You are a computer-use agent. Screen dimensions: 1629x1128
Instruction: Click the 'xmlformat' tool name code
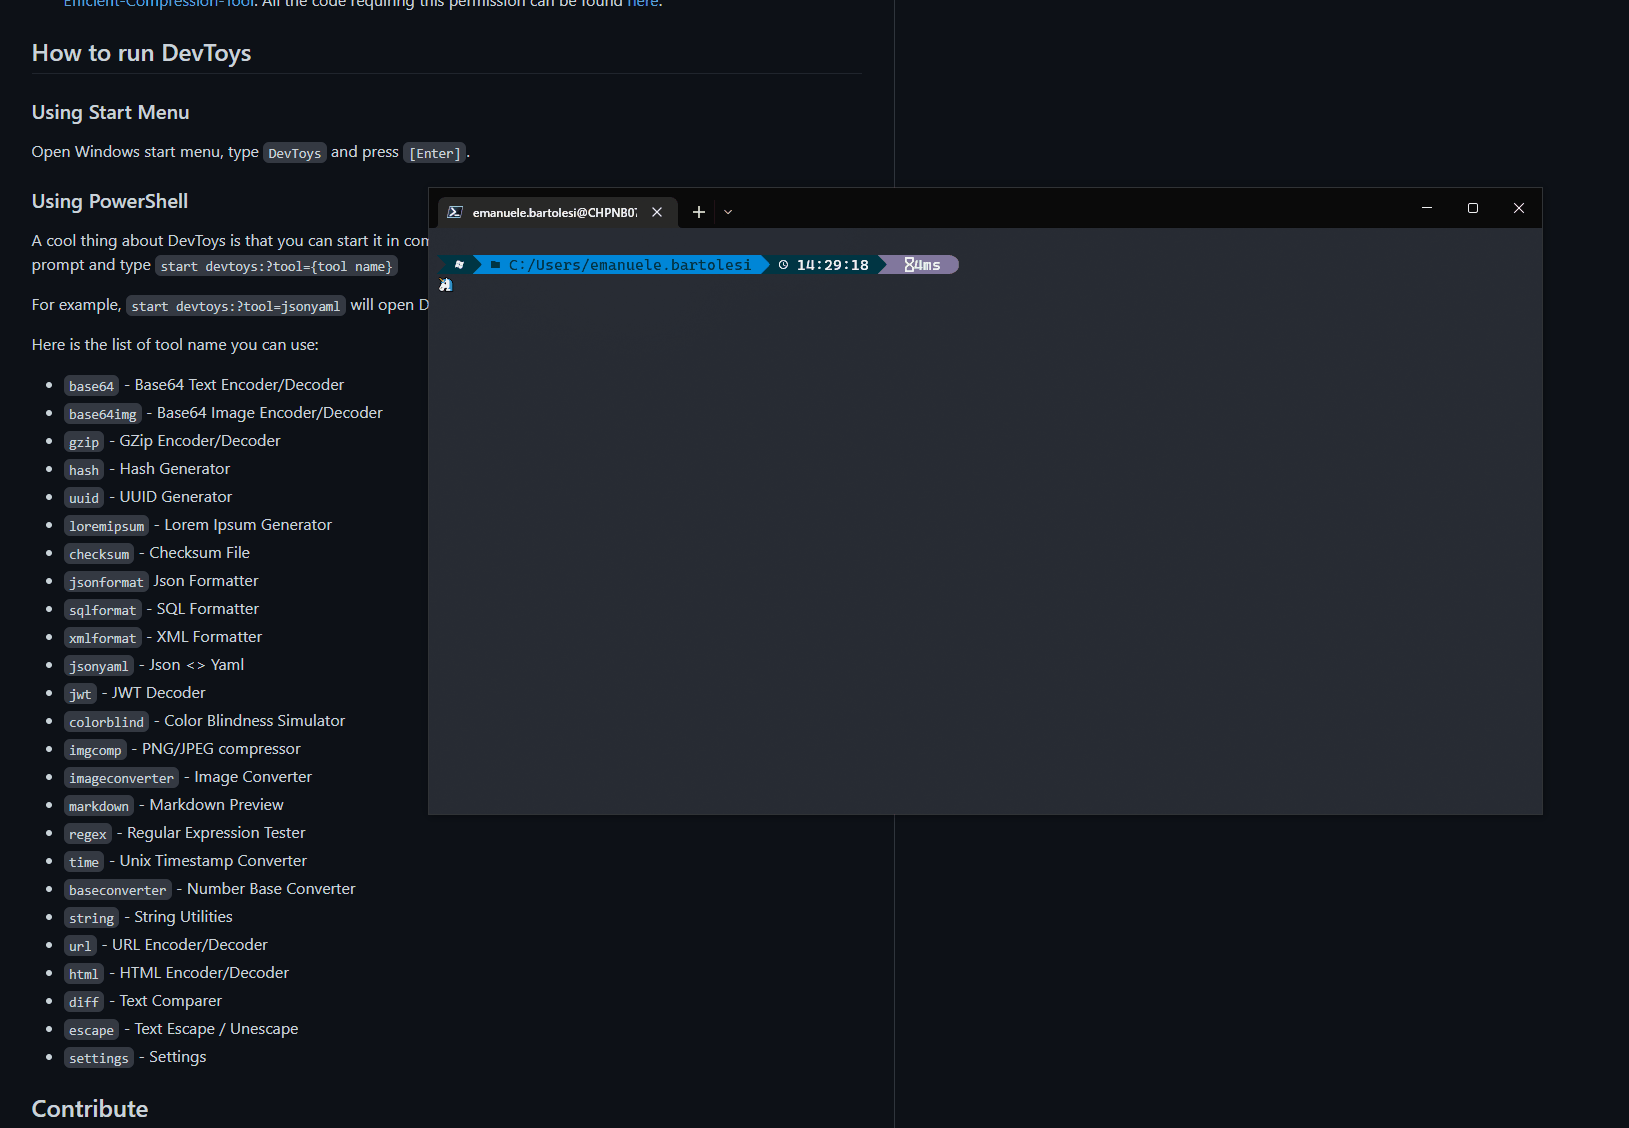click(x=103, y=638)
